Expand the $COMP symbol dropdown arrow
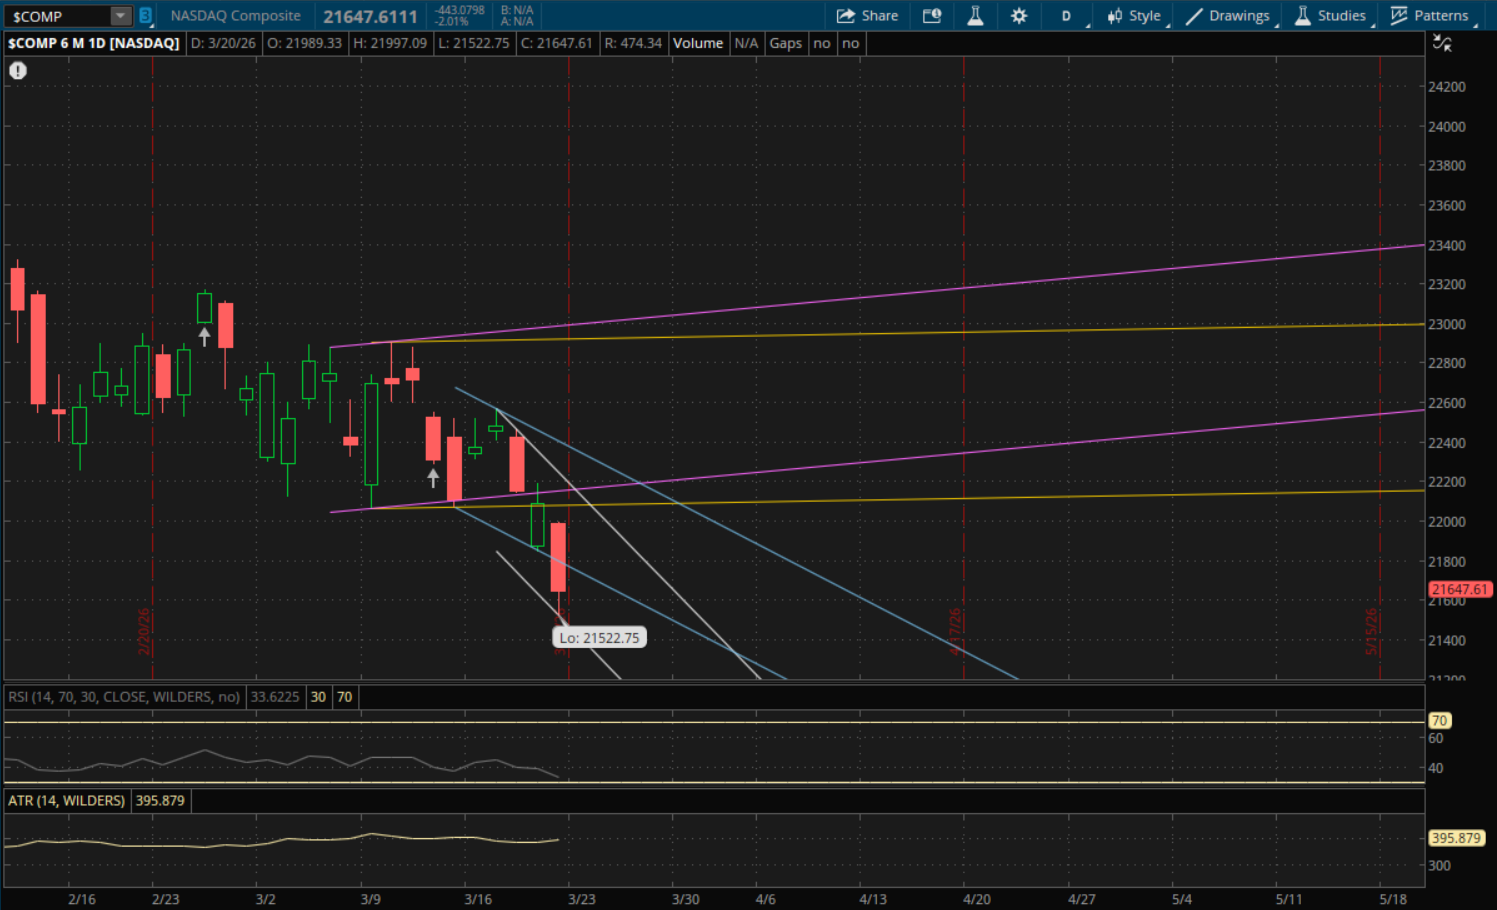The image size is (1497, 910). tap(120, 16)
